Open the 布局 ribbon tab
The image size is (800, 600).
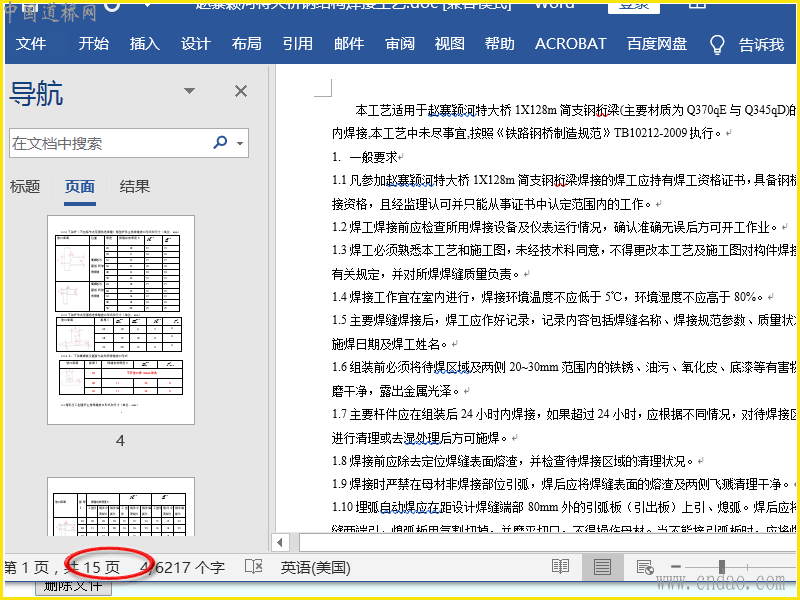tap(246, 44)
